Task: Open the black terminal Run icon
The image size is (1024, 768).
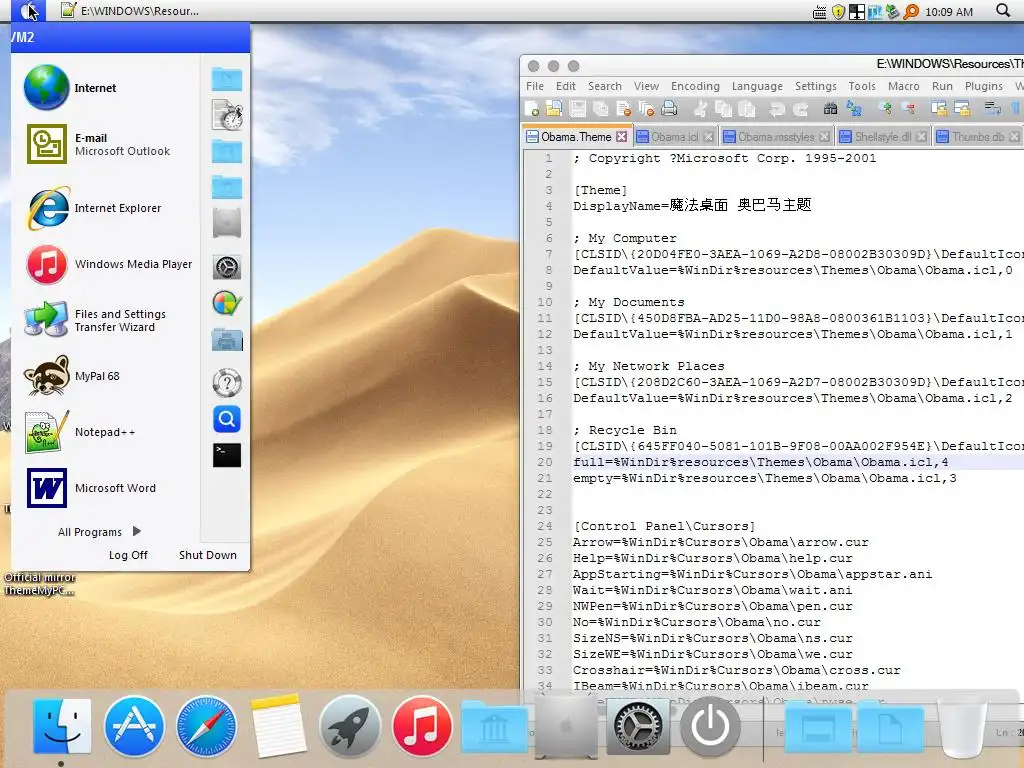Action: click(x=227, y=455)
